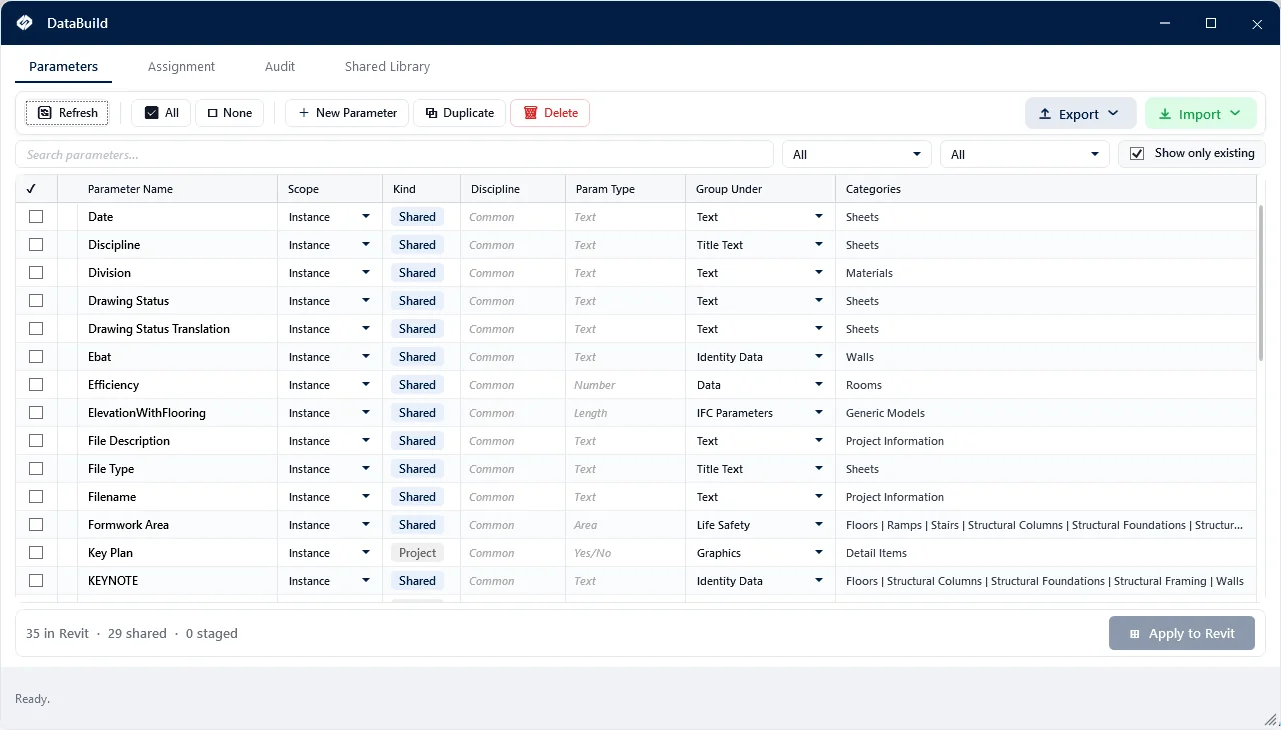
Task: Open Scope dropdown for the Discipline row
Action: click(x=366, y=245)
